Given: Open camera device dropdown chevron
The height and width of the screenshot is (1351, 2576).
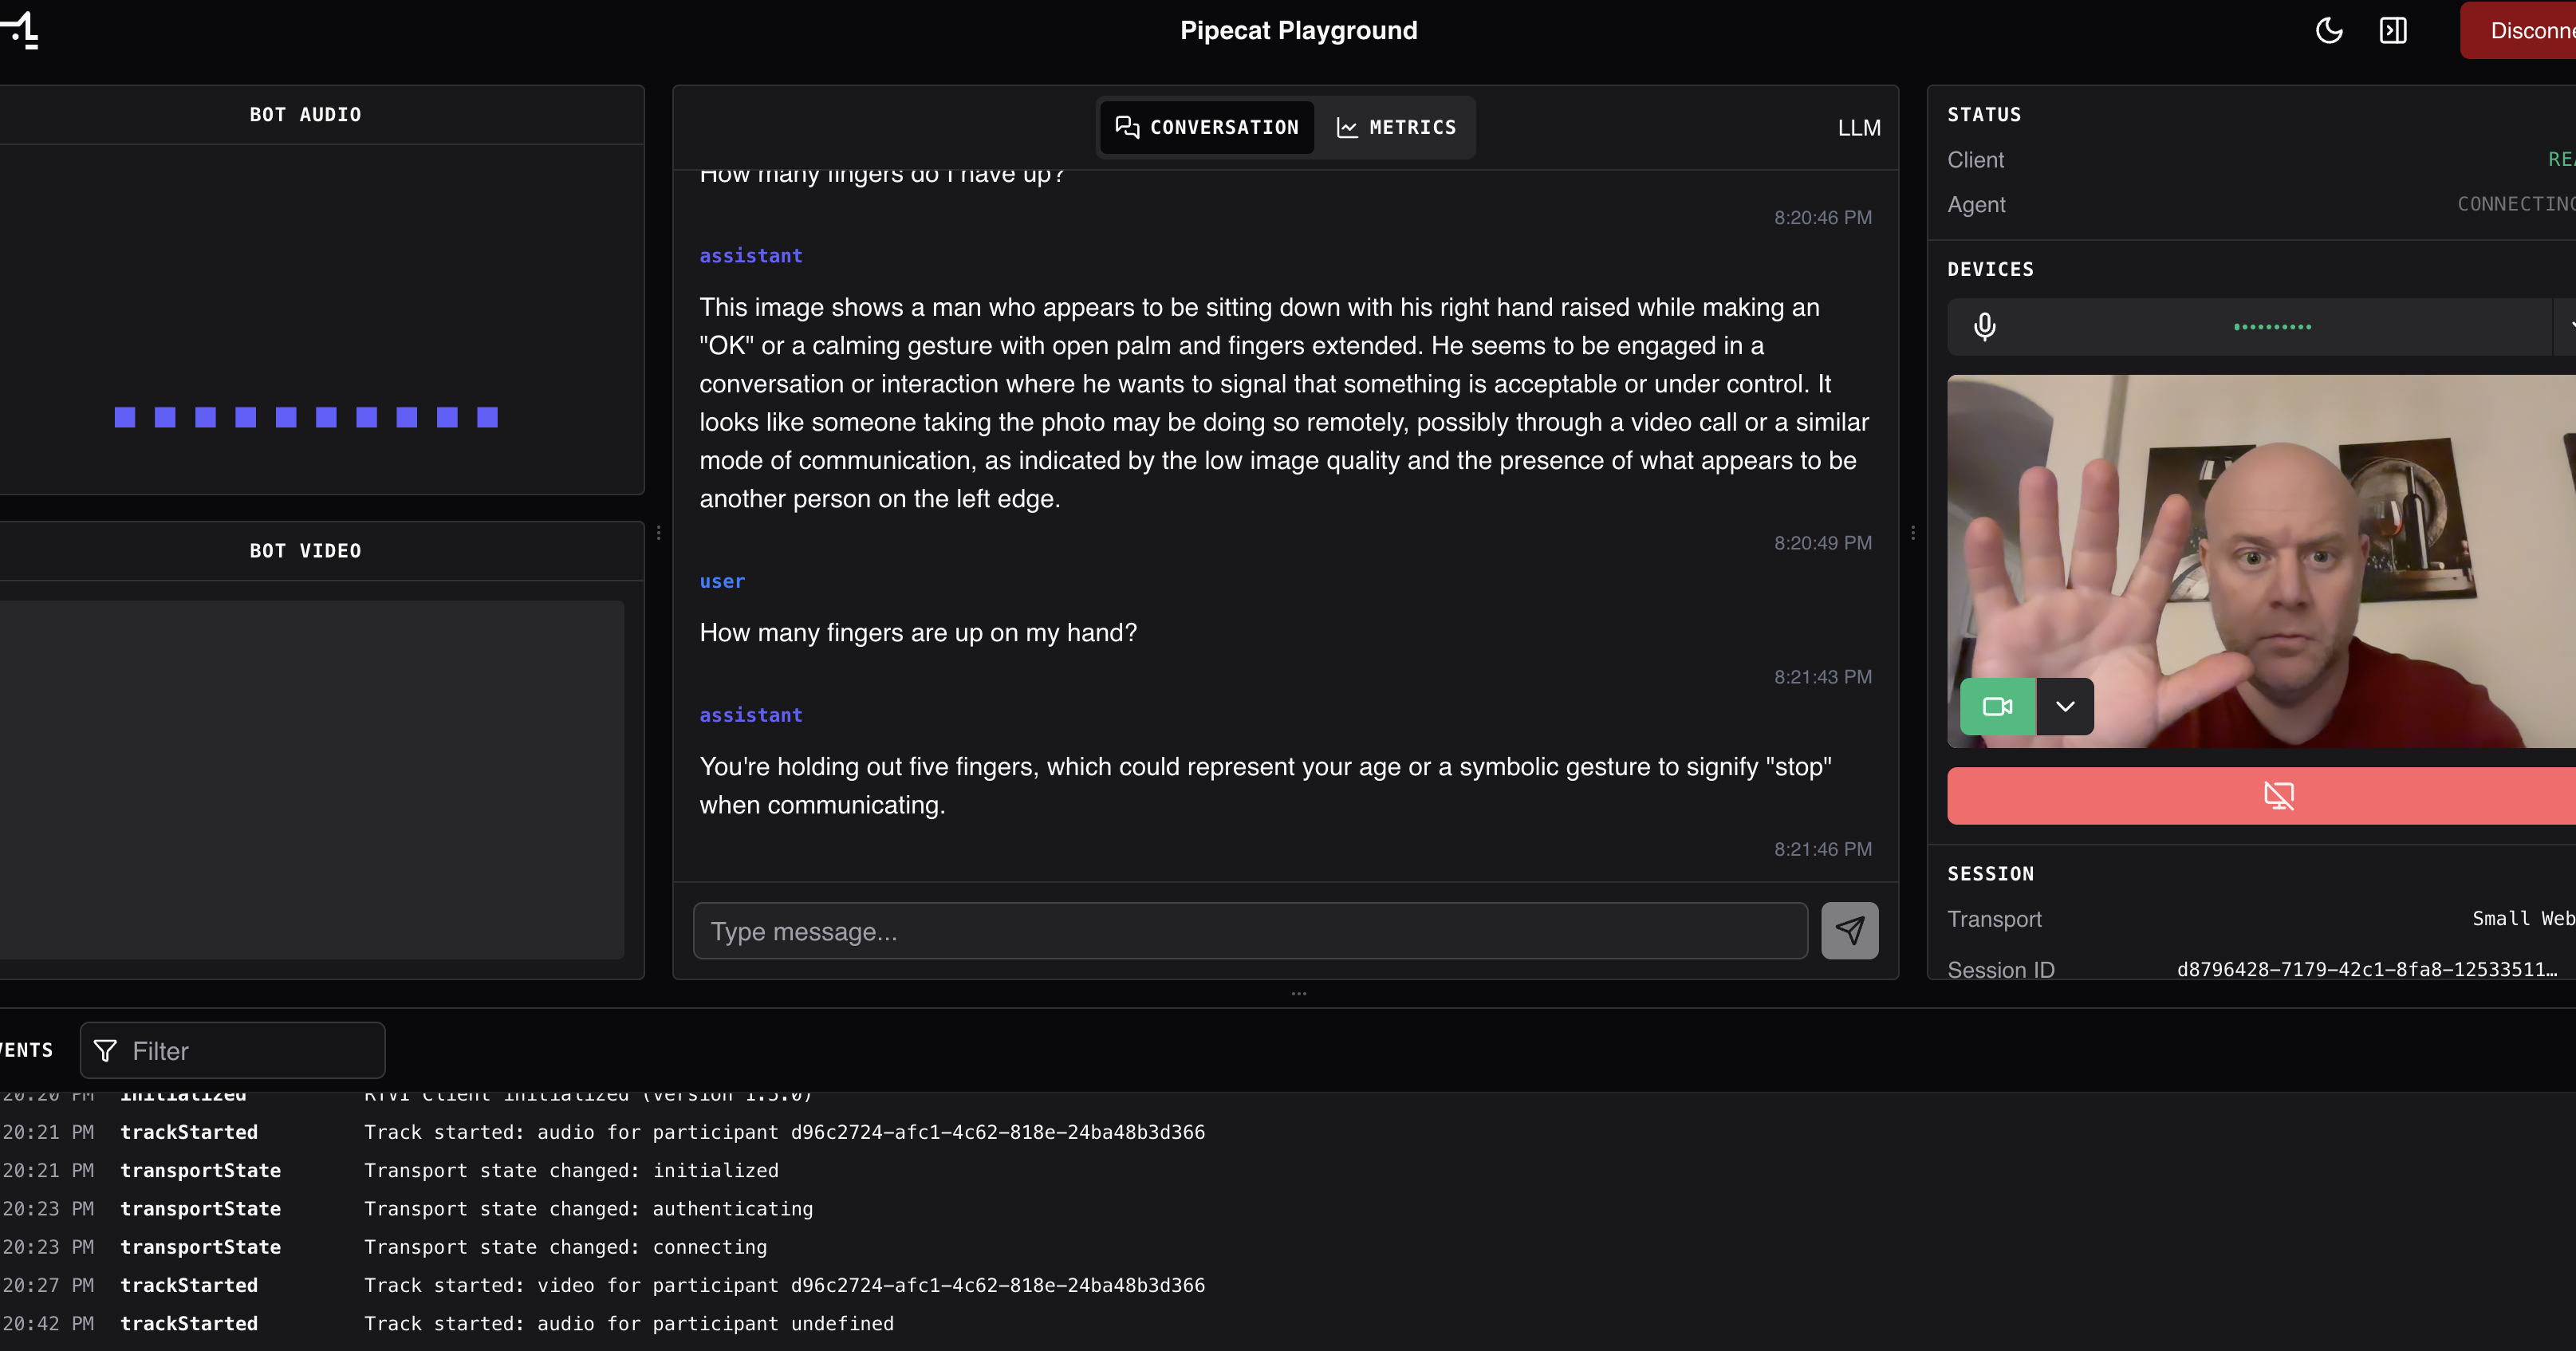Looking at the screenshot, I should click(x=2065, y=707).
